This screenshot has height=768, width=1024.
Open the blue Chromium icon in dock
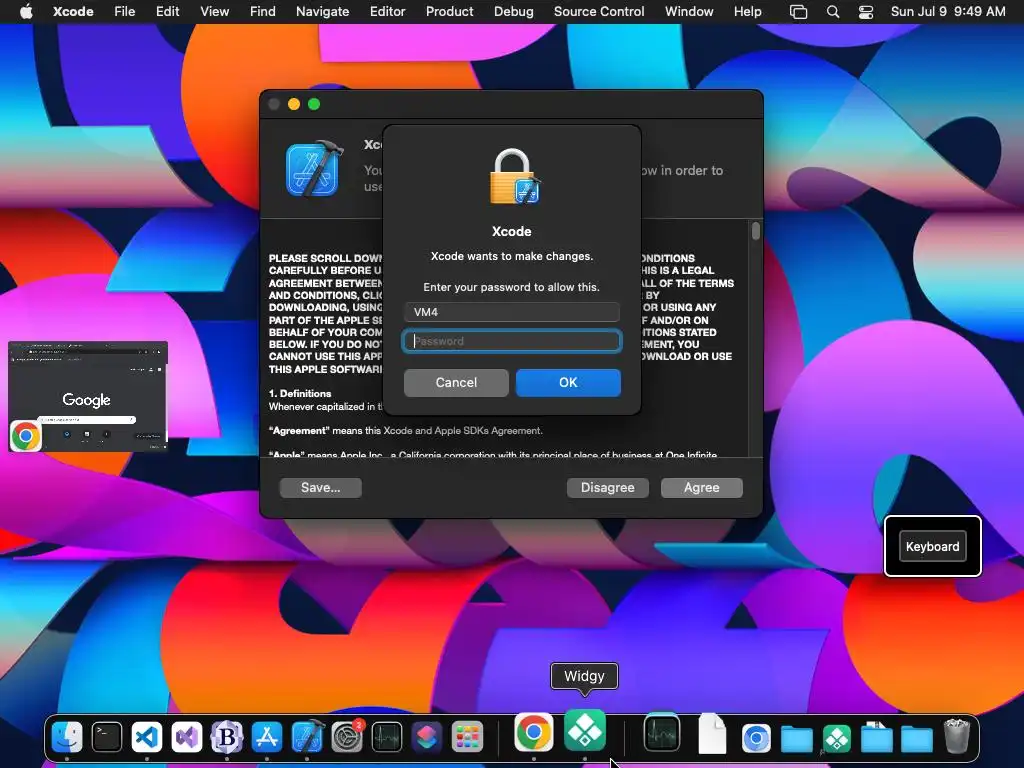(756, 738)
